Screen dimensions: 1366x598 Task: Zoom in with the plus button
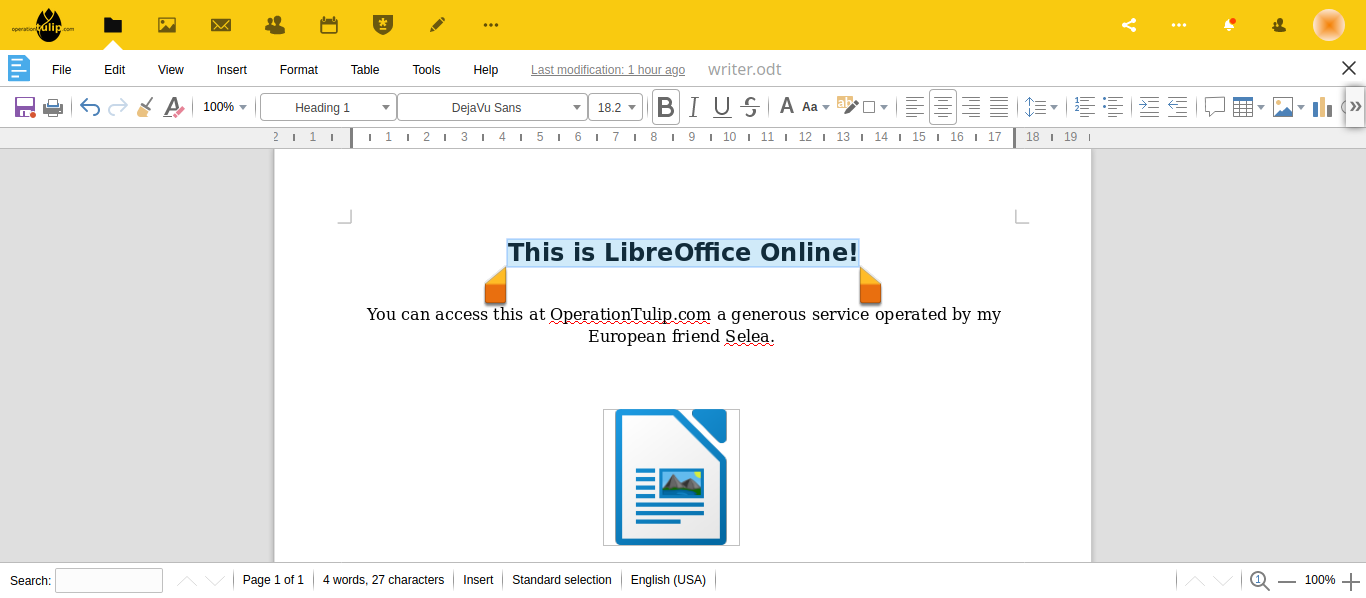pyautogui.click(x=1351, y=581)
